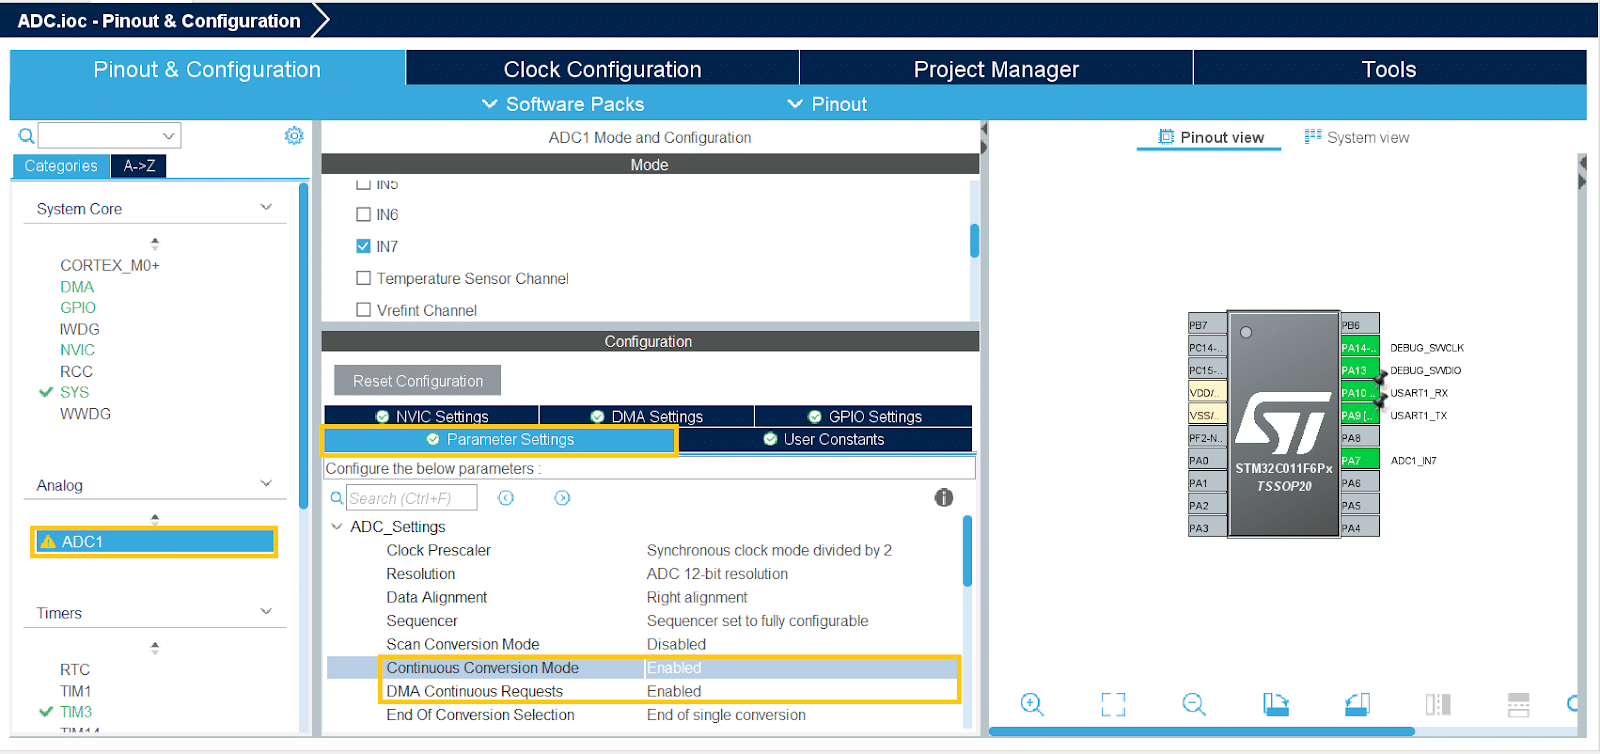Collapse the ADC_Settings tree group

[337, 527]
